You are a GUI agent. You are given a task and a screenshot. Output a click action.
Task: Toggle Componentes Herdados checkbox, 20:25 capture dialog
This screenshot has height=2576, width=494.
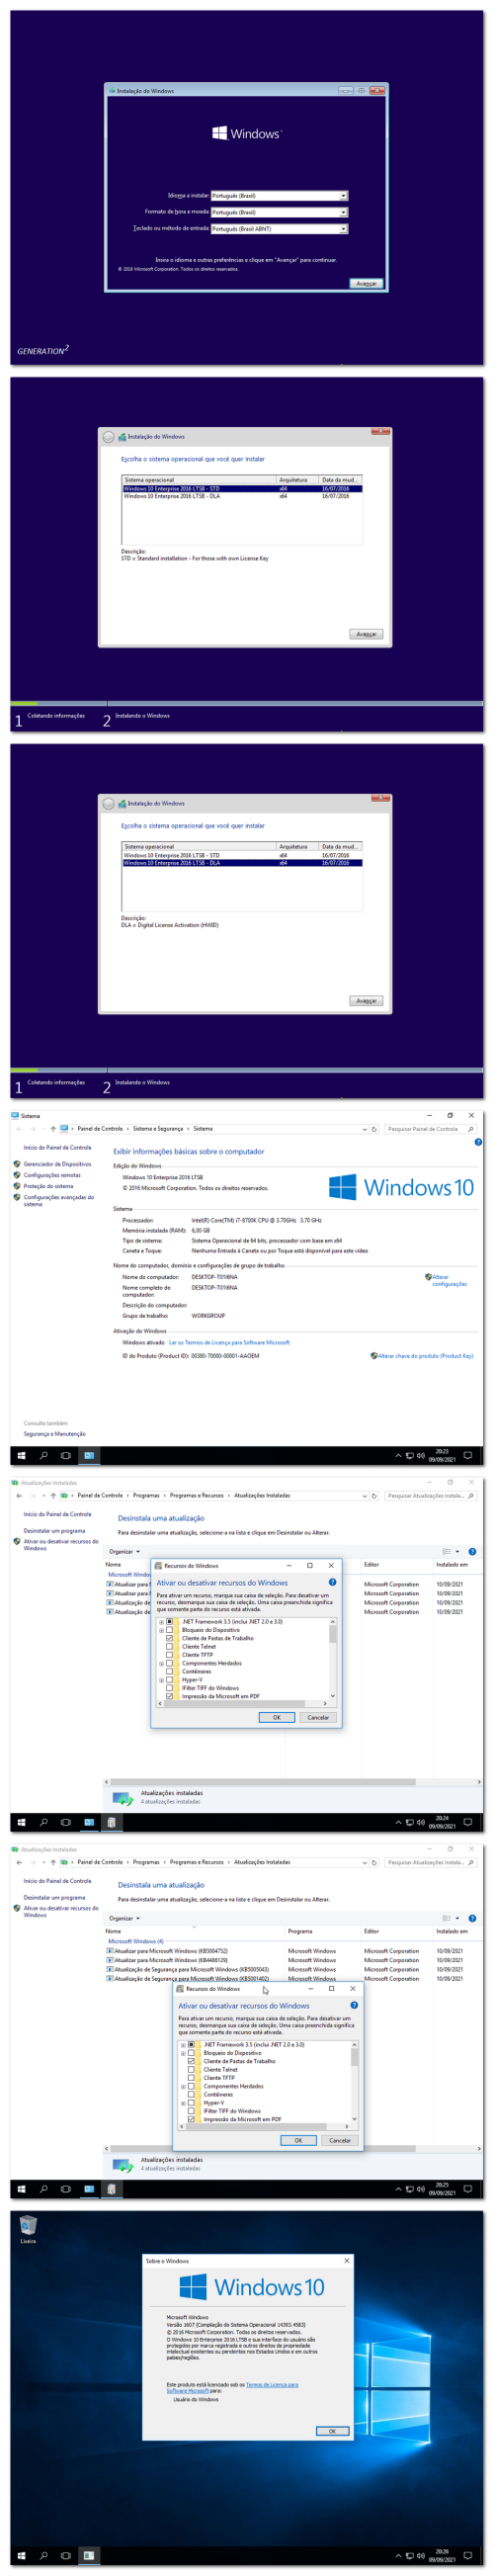point(191,2086)
